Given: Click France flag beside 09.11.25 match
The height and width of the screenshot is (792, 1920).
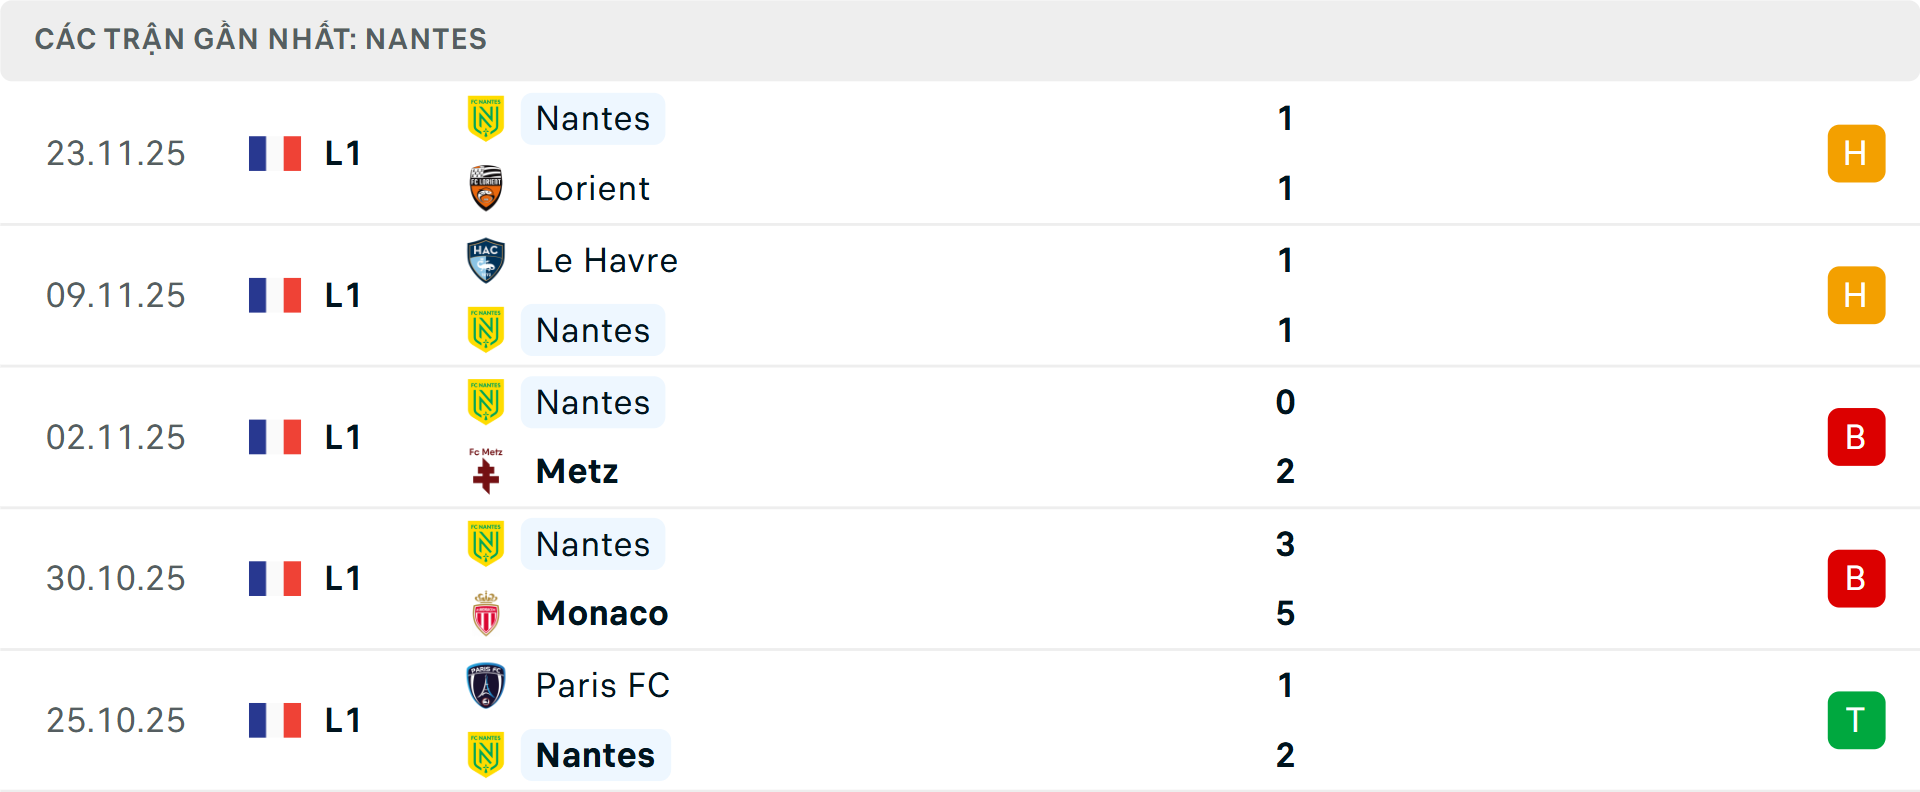Looking at the screenshot, I should [275, 295].
